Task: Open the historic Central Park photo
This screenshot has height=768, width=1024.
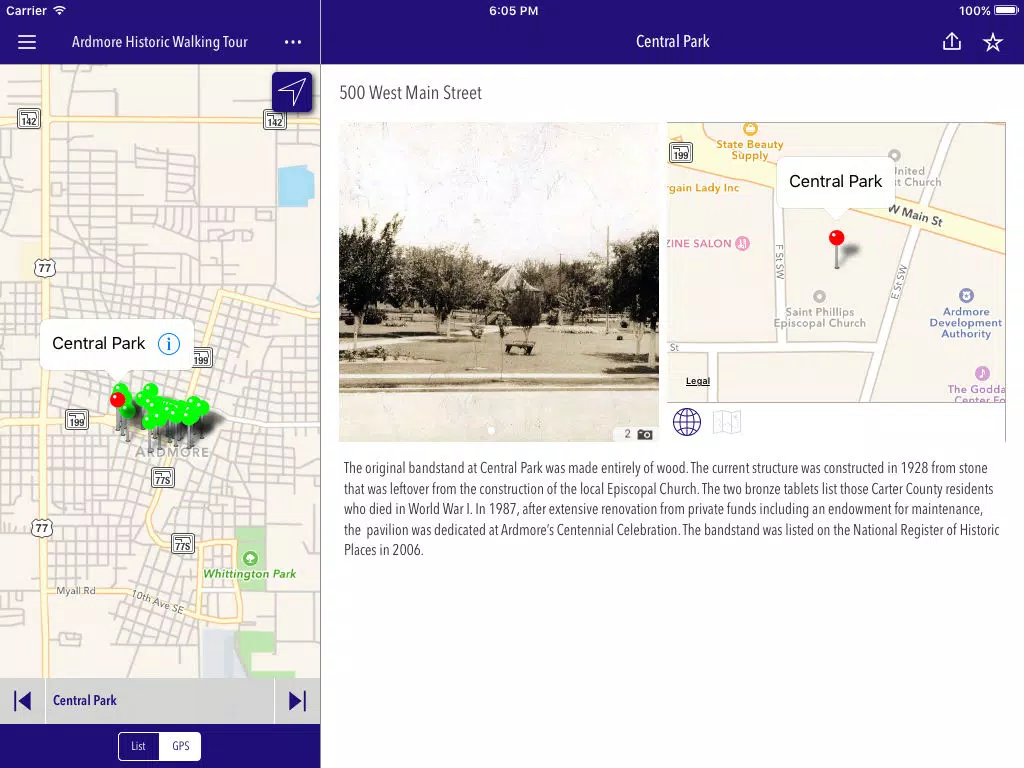Action: (x=499, y=281)
